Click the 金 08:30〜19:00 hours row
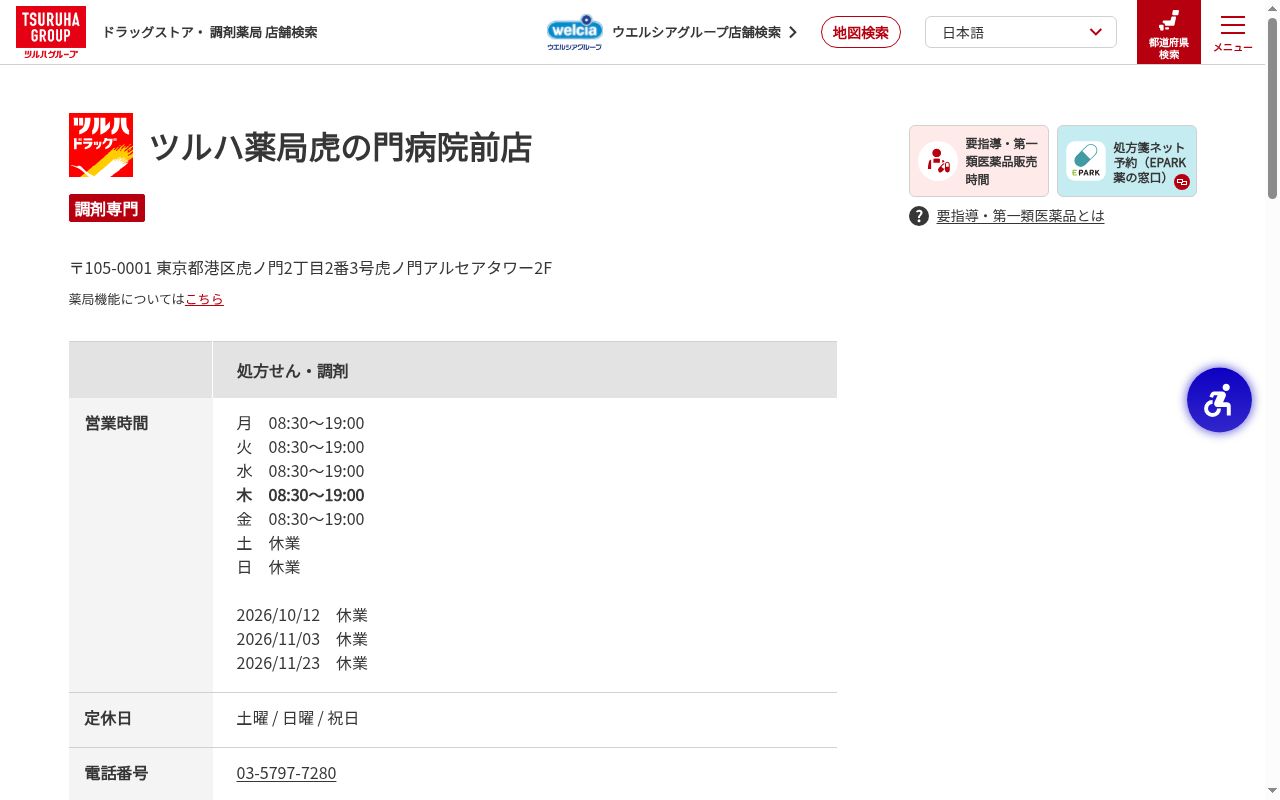 (300, 519)
